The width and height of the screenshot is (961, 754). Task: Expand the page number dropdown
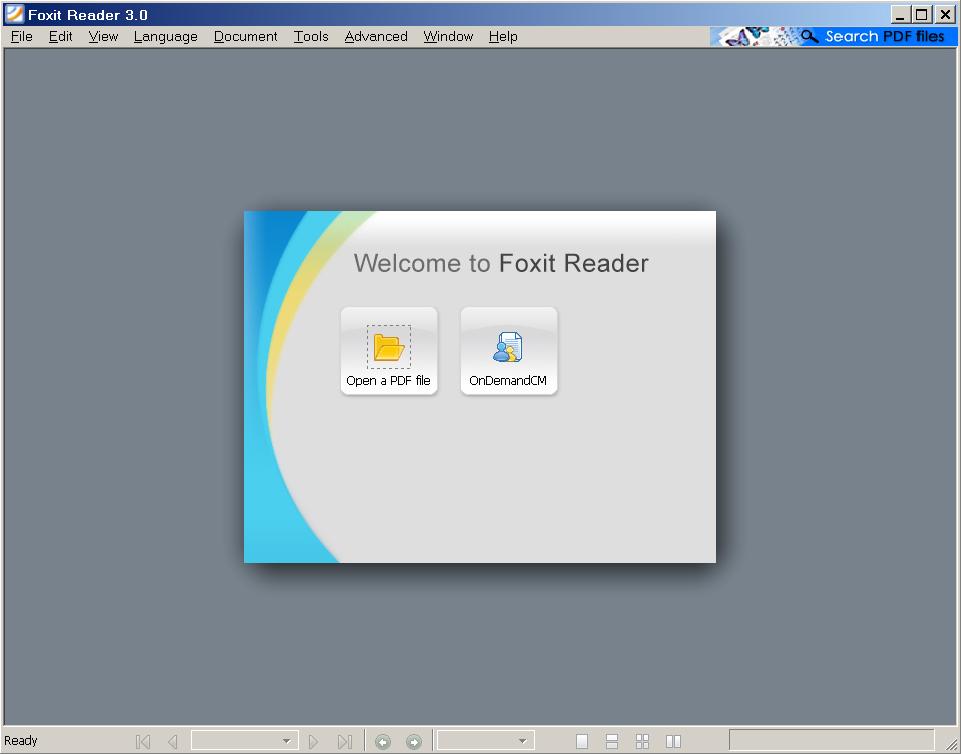(286, 741)
